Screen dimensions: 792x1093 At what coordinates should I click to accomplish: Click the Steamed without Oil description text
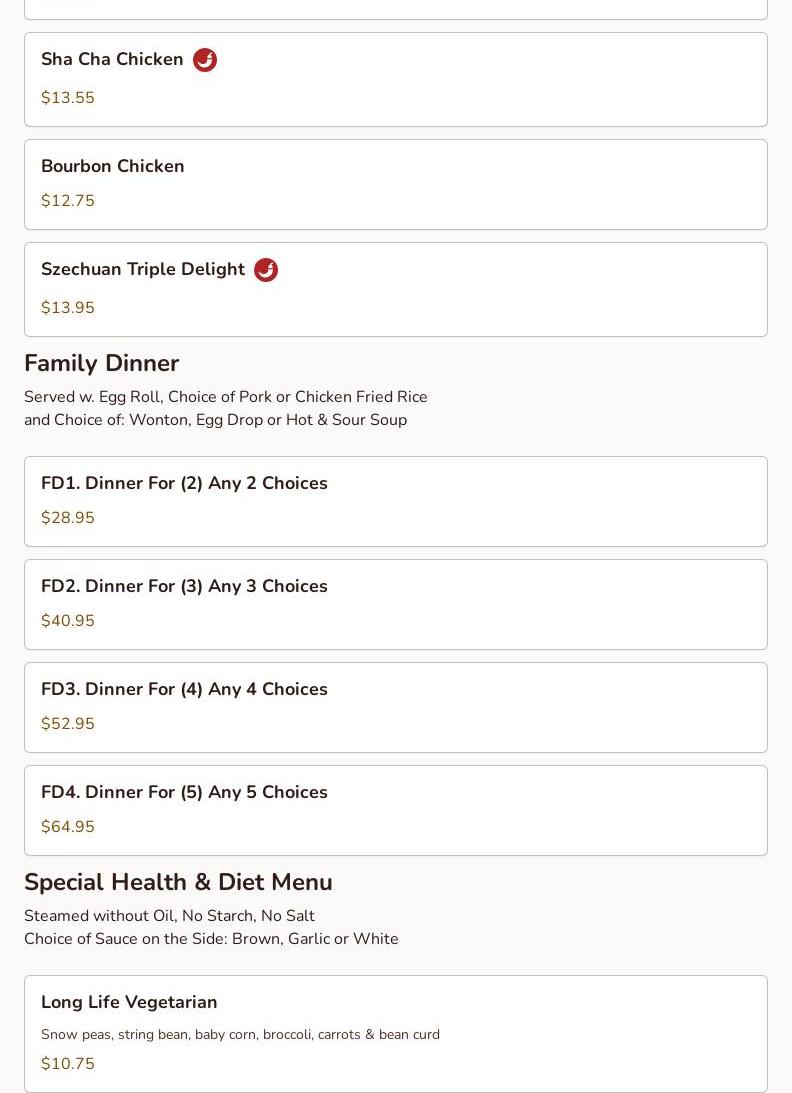tap(169, 916)
